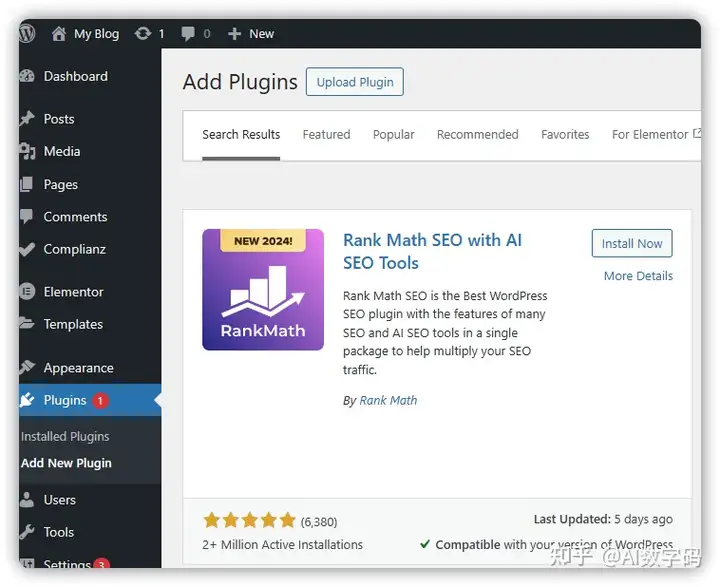Click the Tools wrench icon
This screenshot has height=587, width=720.
27,532
